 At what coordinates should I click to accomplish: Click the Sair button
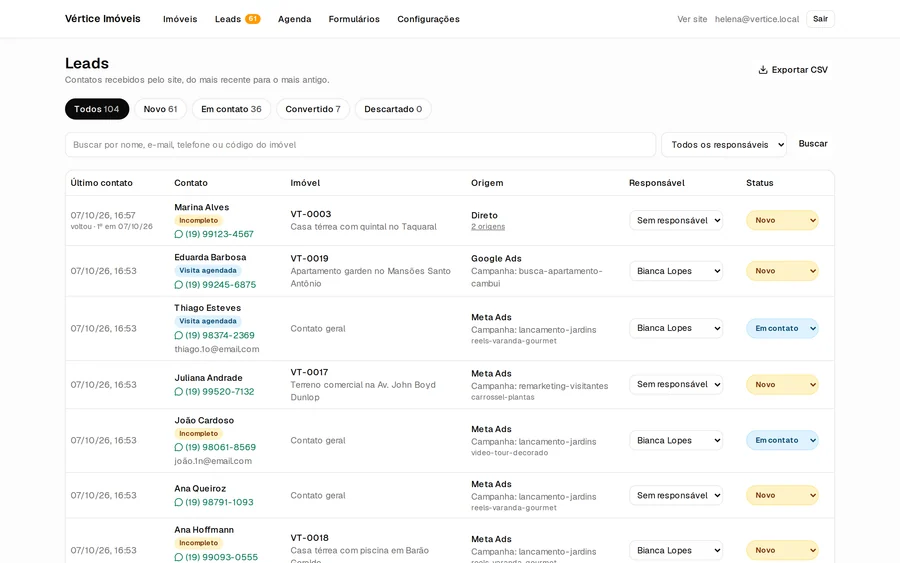click(x=820, y=19)
